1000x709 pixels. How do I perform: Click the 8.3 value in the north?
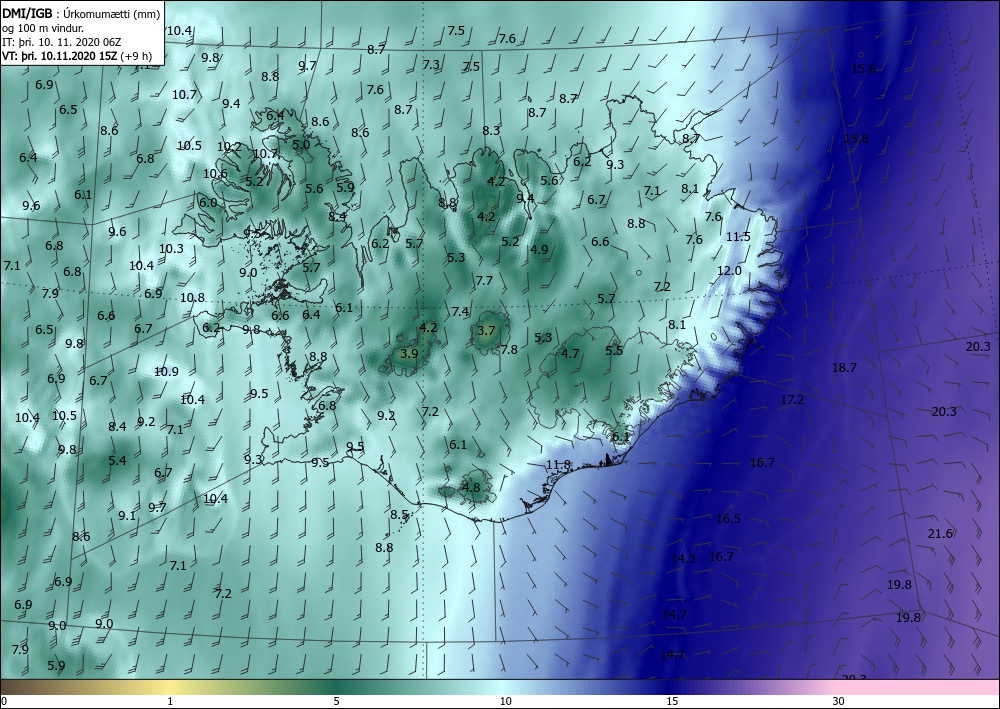coord(491,130)
